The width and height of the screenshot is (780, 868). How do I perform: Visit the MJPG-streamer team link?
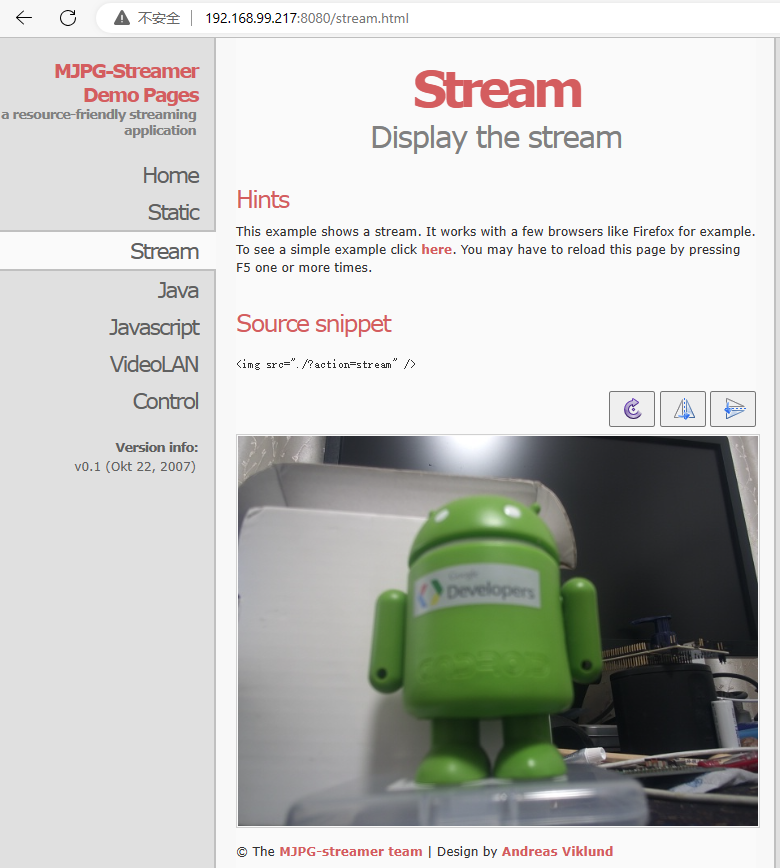click(x=350, y=851)
